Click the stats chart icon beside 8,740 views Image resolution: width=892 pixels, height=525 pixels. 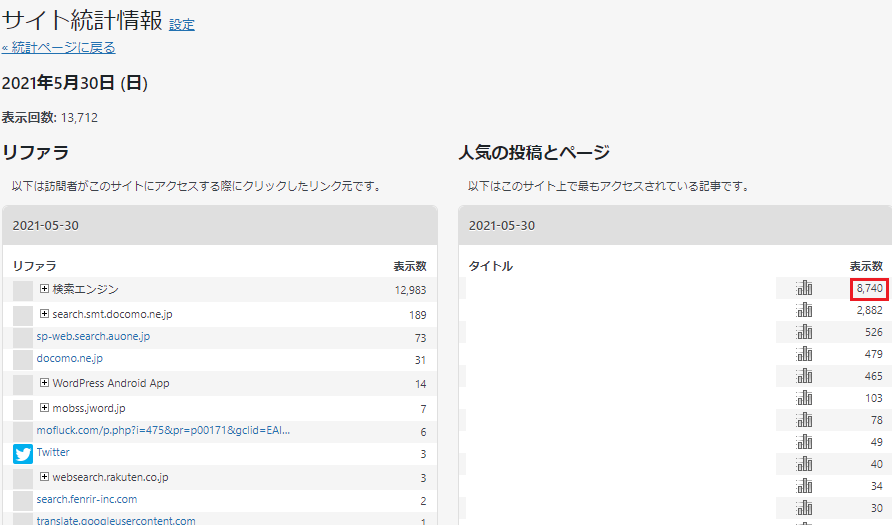[x=804, y=288]
